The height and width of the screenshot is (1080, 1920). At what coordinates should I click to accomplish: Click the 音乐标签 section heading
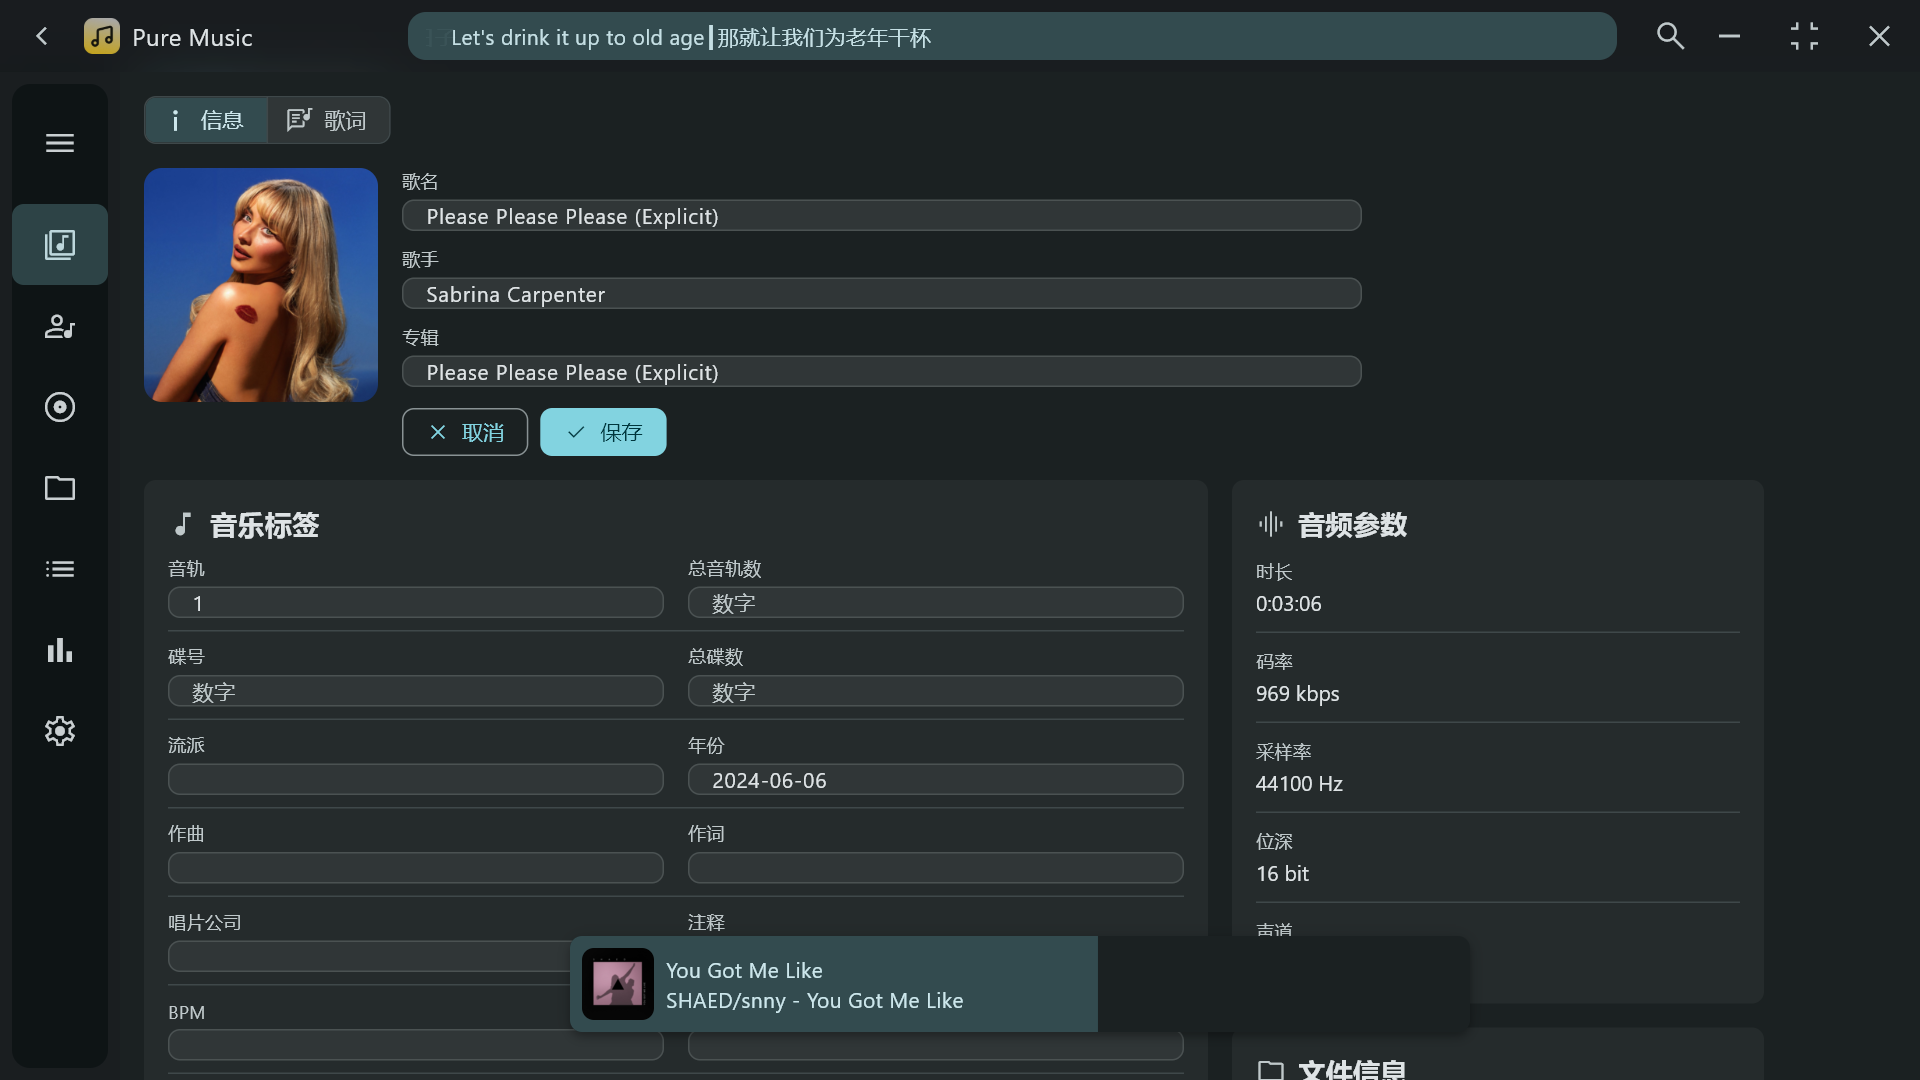pos(264,525)
